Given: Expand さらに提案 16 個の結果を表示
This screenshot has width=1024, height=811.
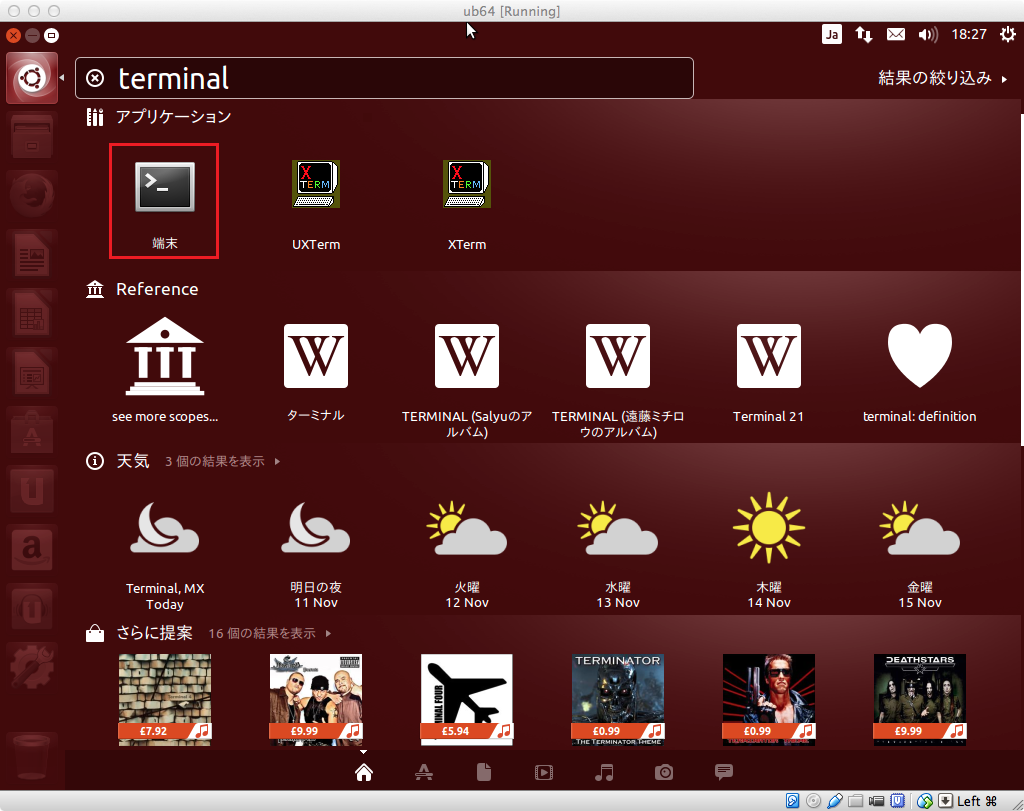Looking at the screenshot, I should click(270, 633).
